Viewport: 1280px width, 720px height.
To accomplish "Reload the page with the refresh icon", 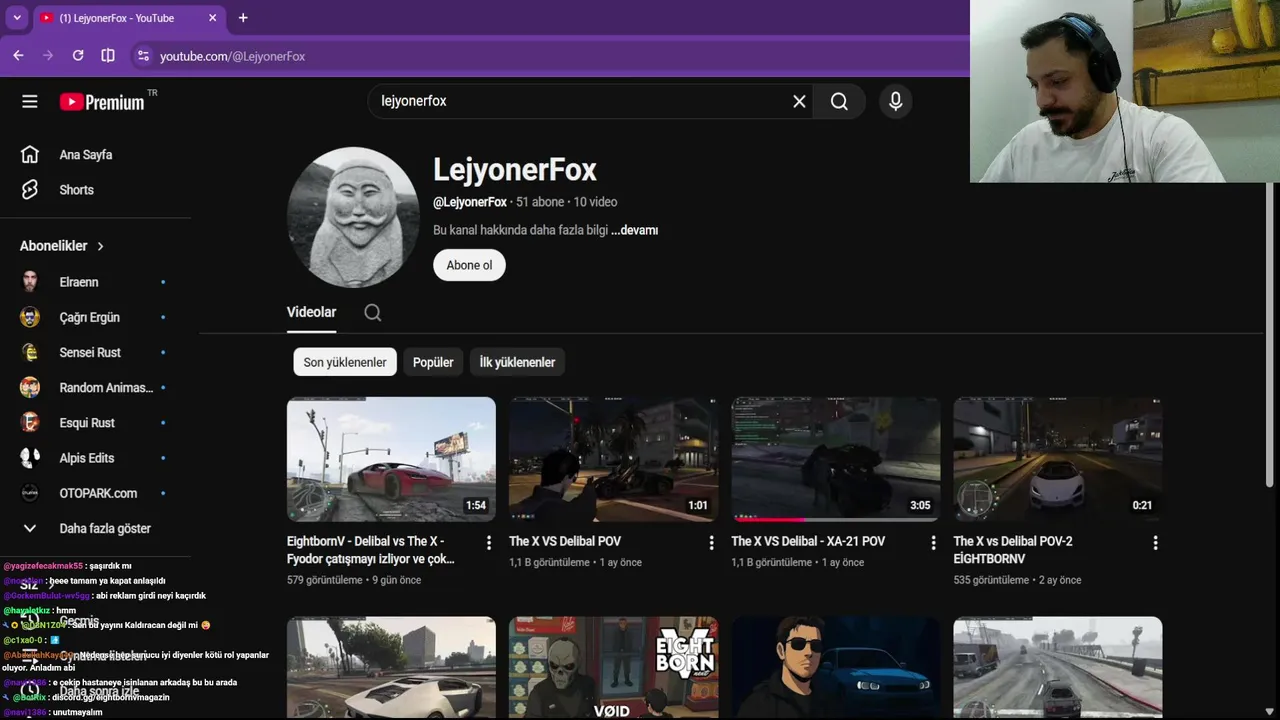I will click(78, 56).
